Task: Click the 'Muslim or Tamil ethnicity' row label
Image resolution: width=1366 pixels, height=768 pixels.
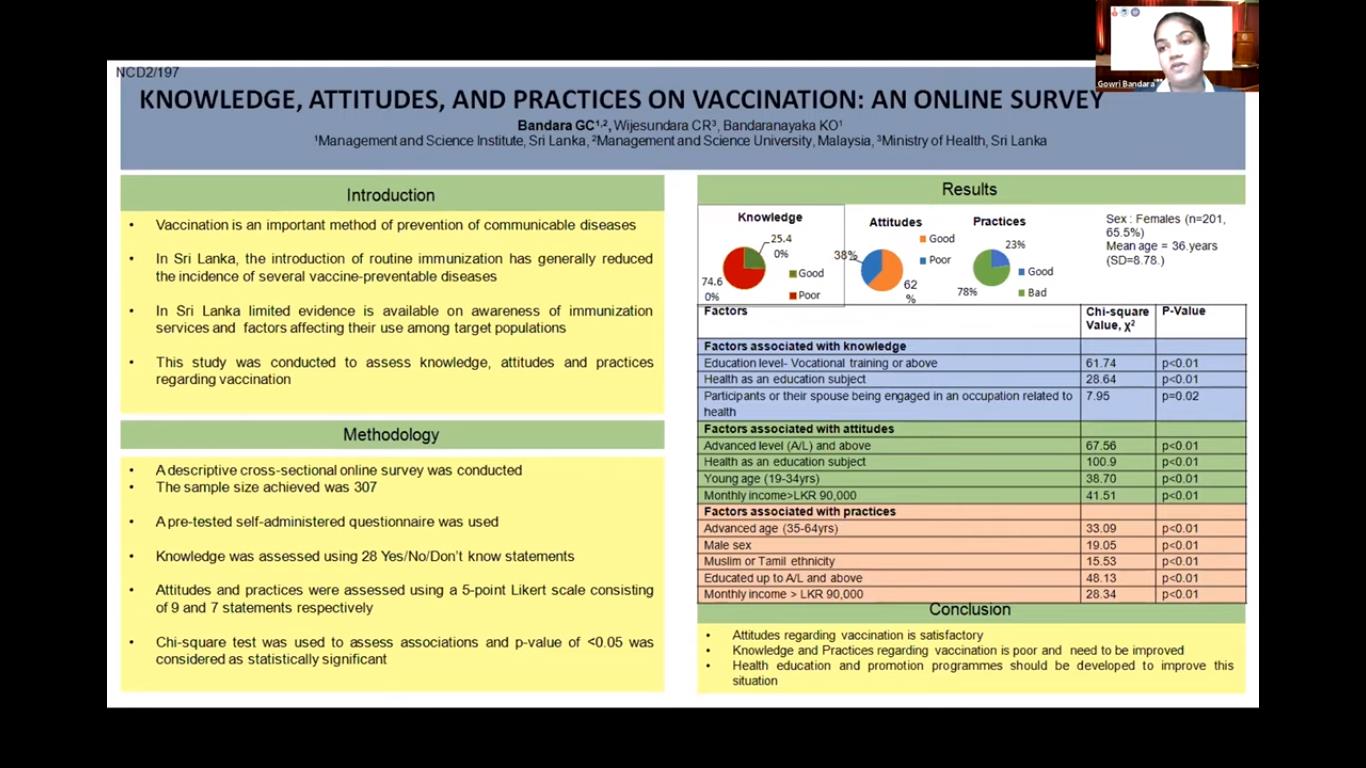Action: click(x=769, y=561)
